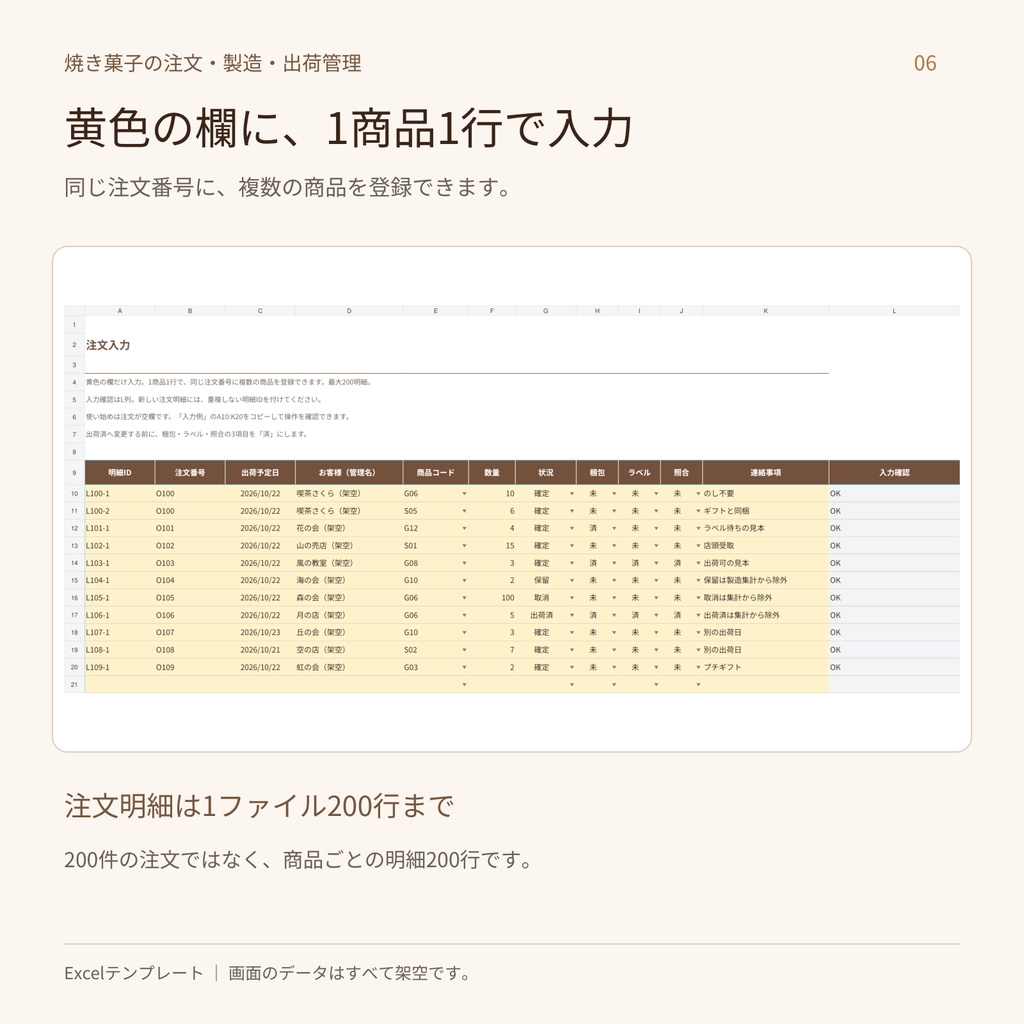
Task: Click the note cell ラベル待ちの見本
Action: 765,528
